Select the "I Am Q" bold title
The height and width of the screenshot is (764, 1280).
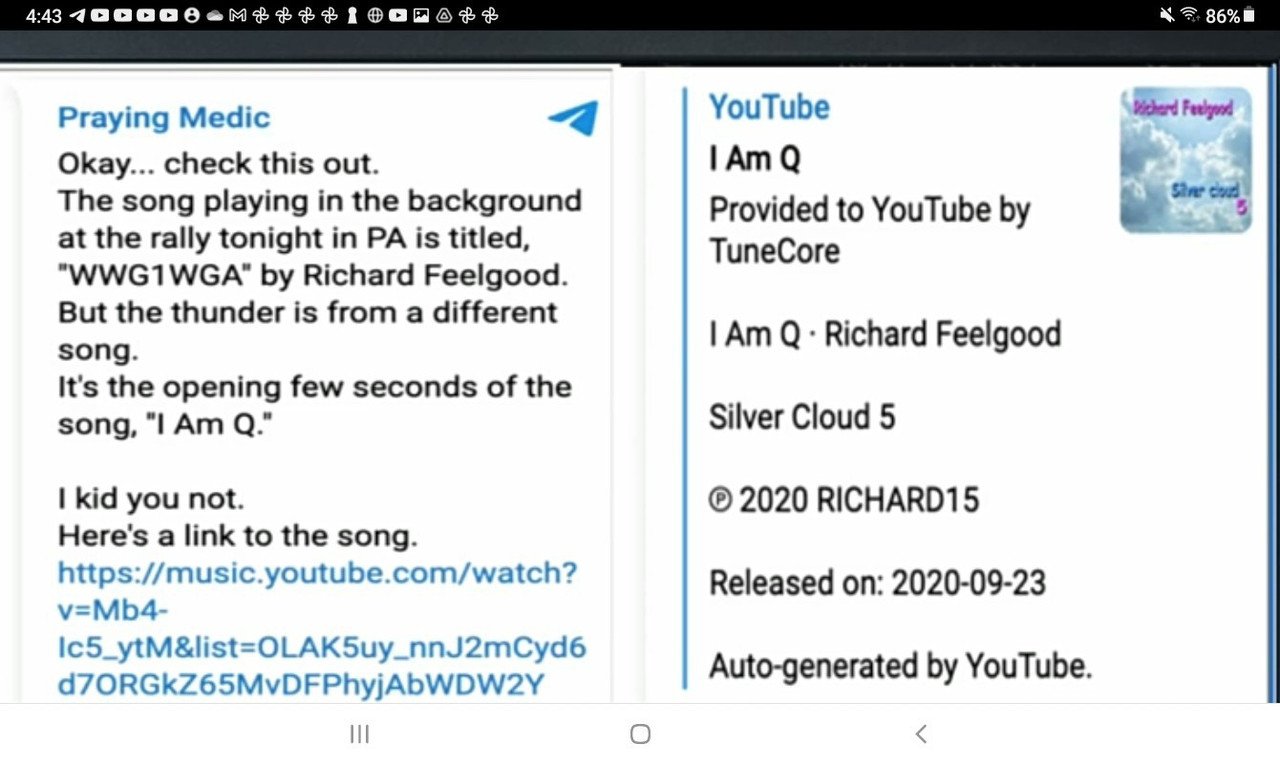point(755,158)
